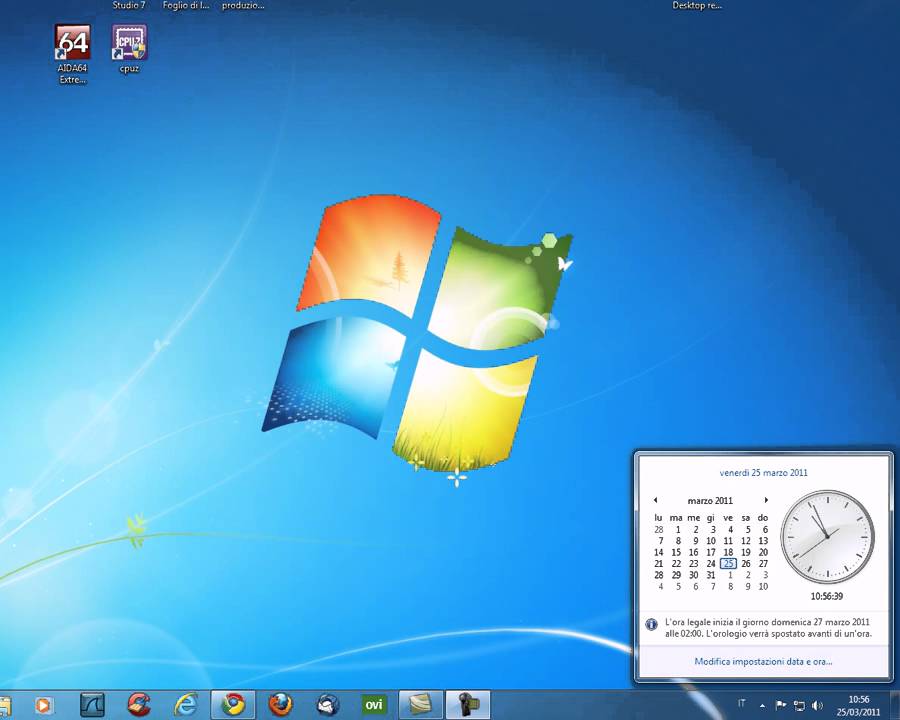Click the digital time 10:56:39
The width and height of the screenshot is (900, 720).
827,596
